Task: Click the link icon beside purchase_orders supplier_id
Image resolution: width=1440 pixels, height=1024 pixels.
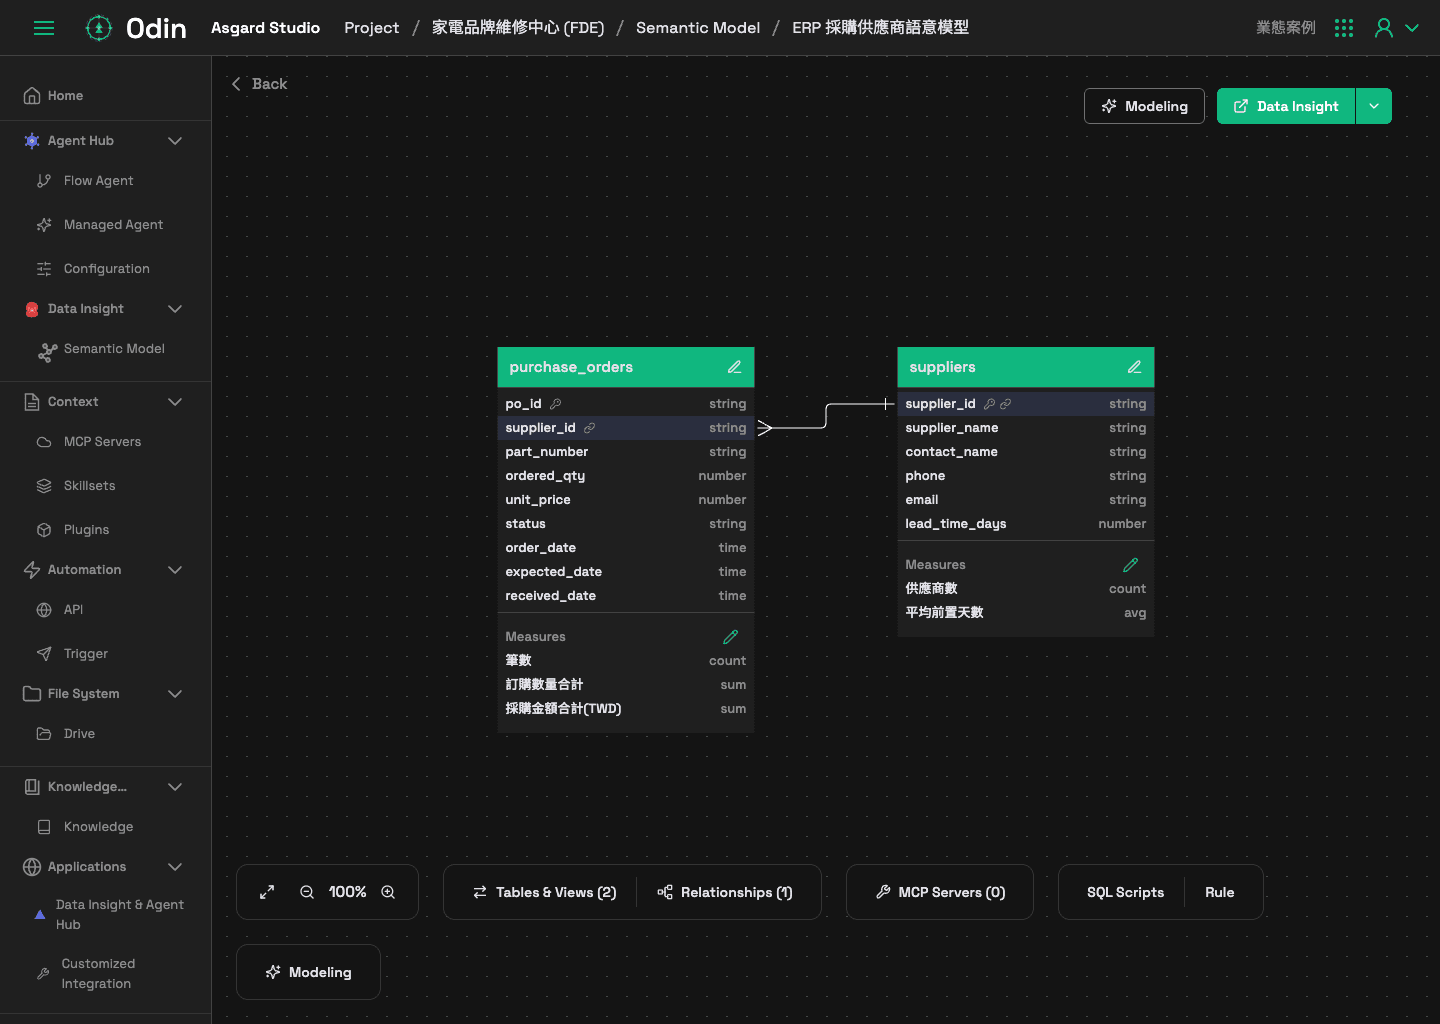Action: pyautogui.click(x=590, y=428)
